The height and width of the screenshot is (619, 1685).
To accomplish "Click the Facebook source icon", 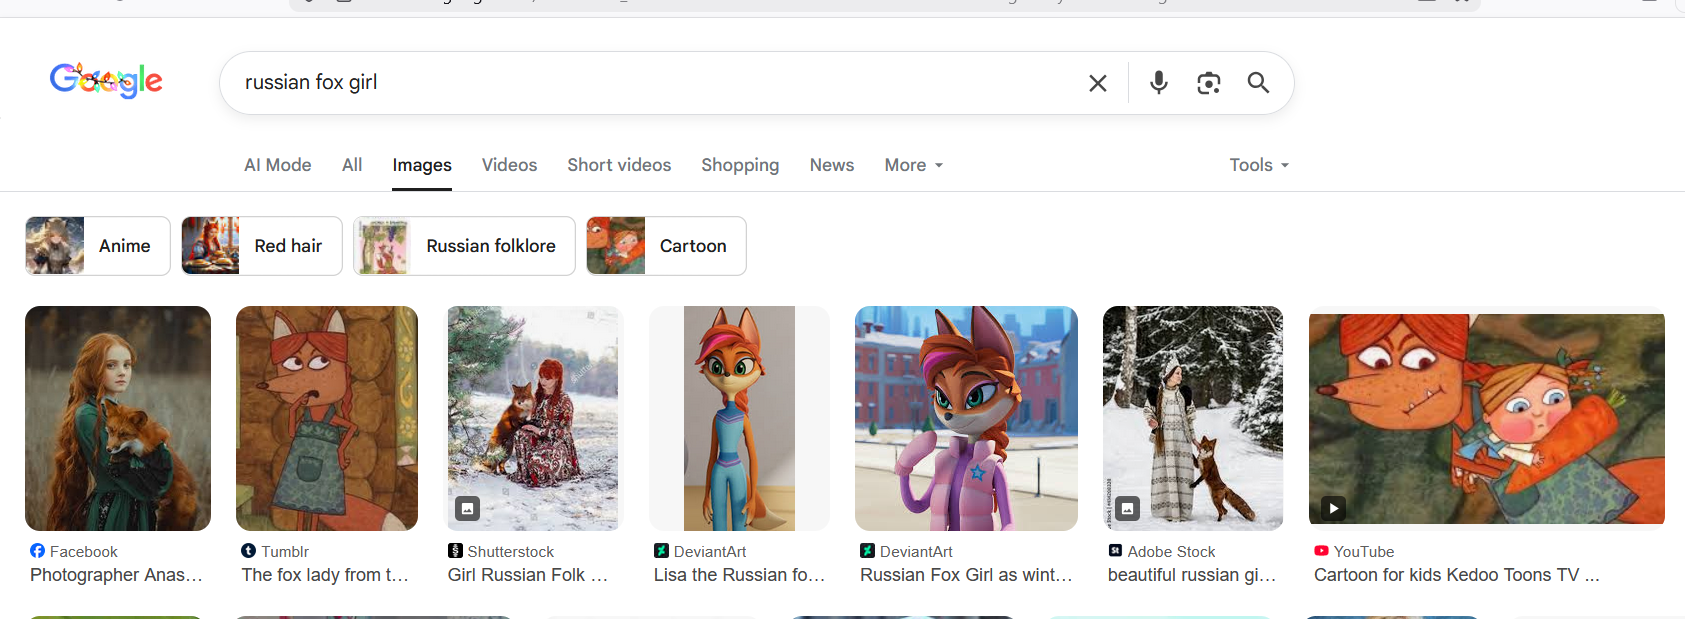I will point(37,551).
